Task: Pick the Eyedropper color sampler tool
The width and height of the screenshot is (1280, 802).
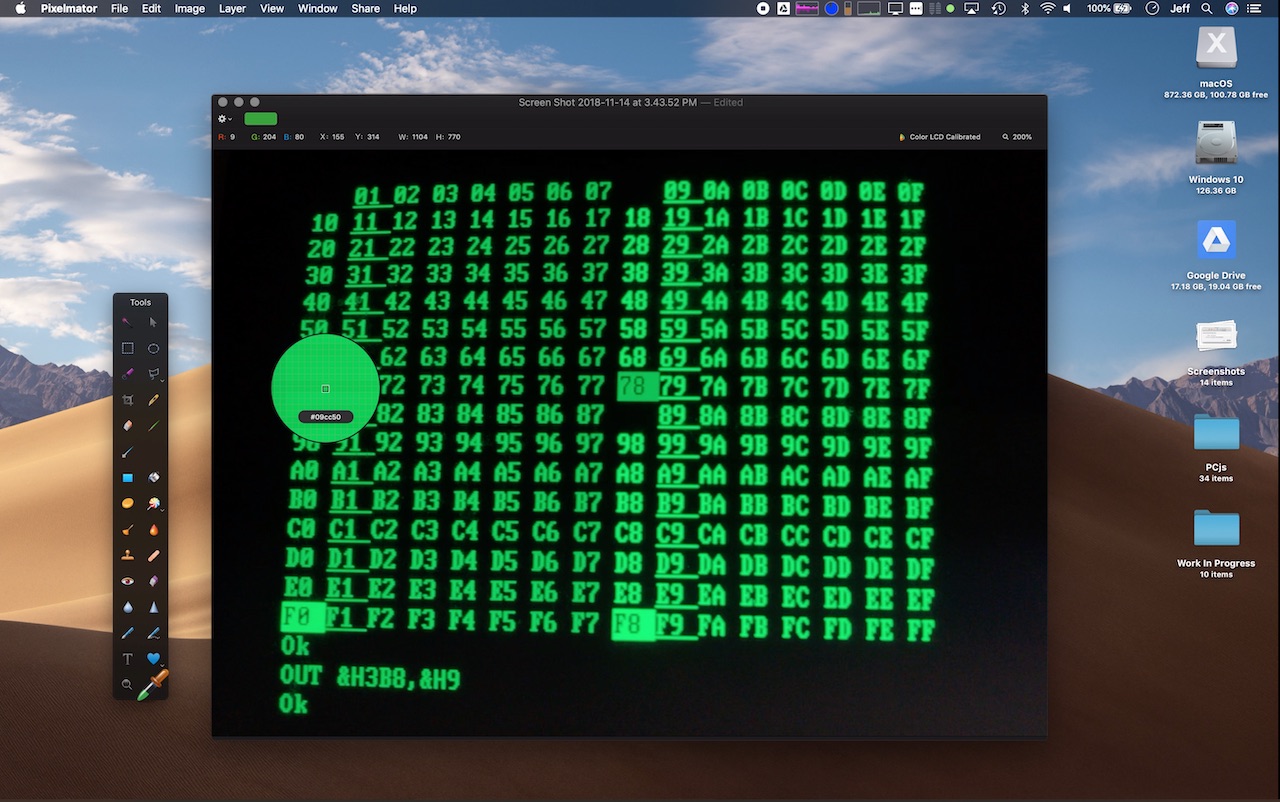Action: (x=154, y=685)
